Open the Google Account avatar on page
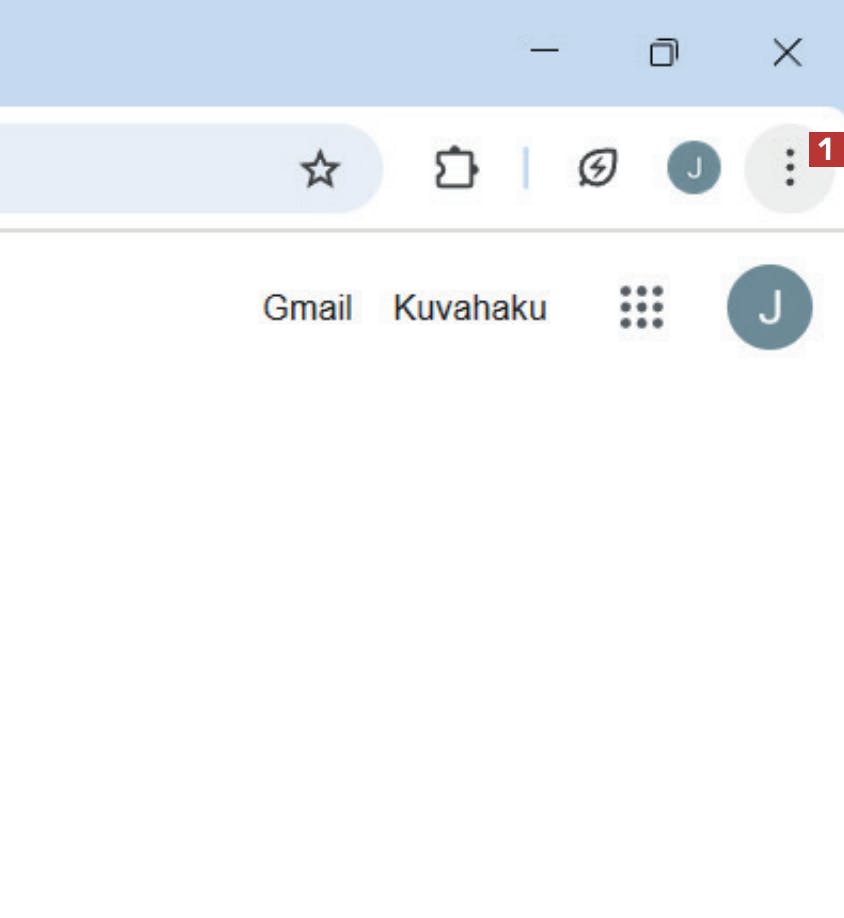The width and height of the screenshot is (844, 918). pyautogui.click(x=769, y=307)
